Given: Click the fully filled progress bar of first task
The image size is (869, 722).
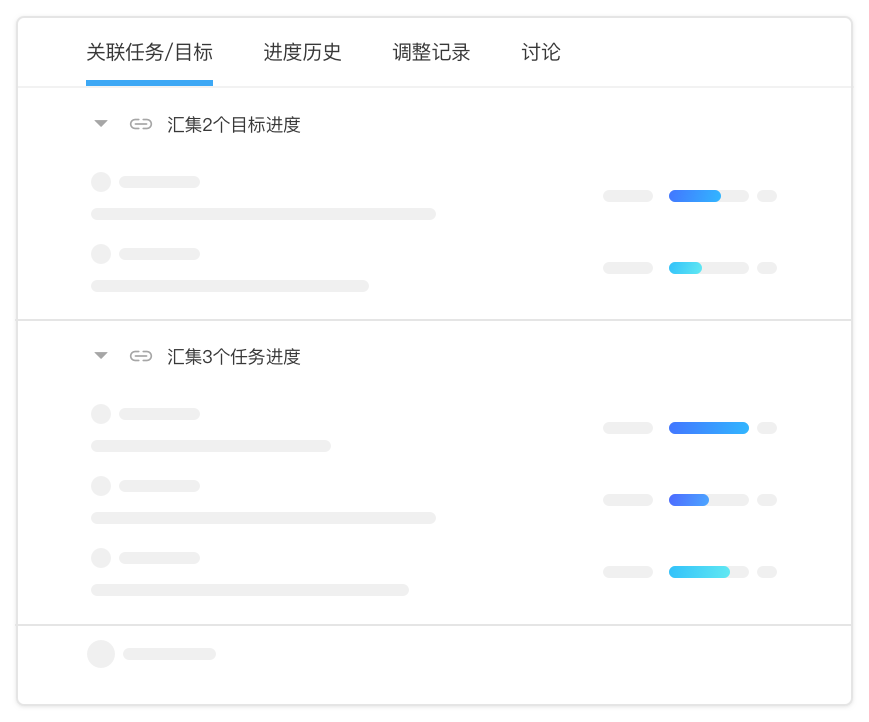Looking at the screenshot, I should pos(709,428).
